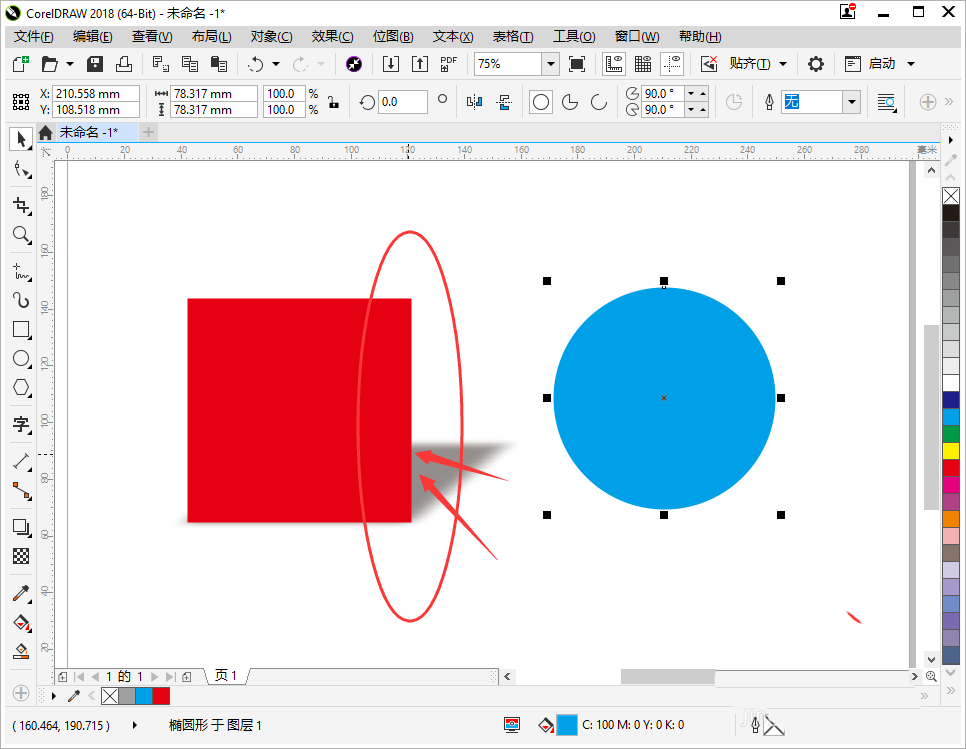Select the Crop tool in toolbox
The image size is (966, 749).
[21, 205]
